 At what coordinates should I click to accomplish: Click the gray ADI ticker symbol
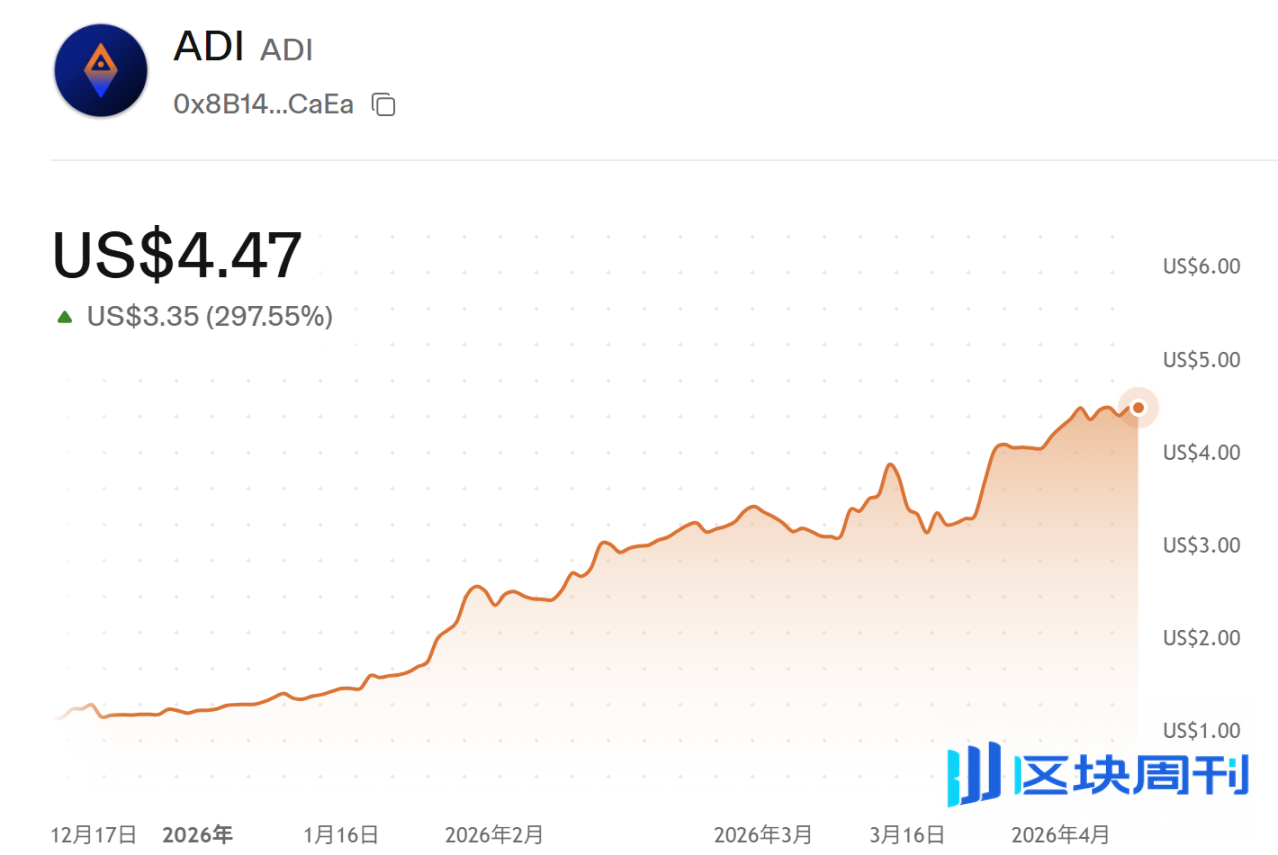coord(286,50)
